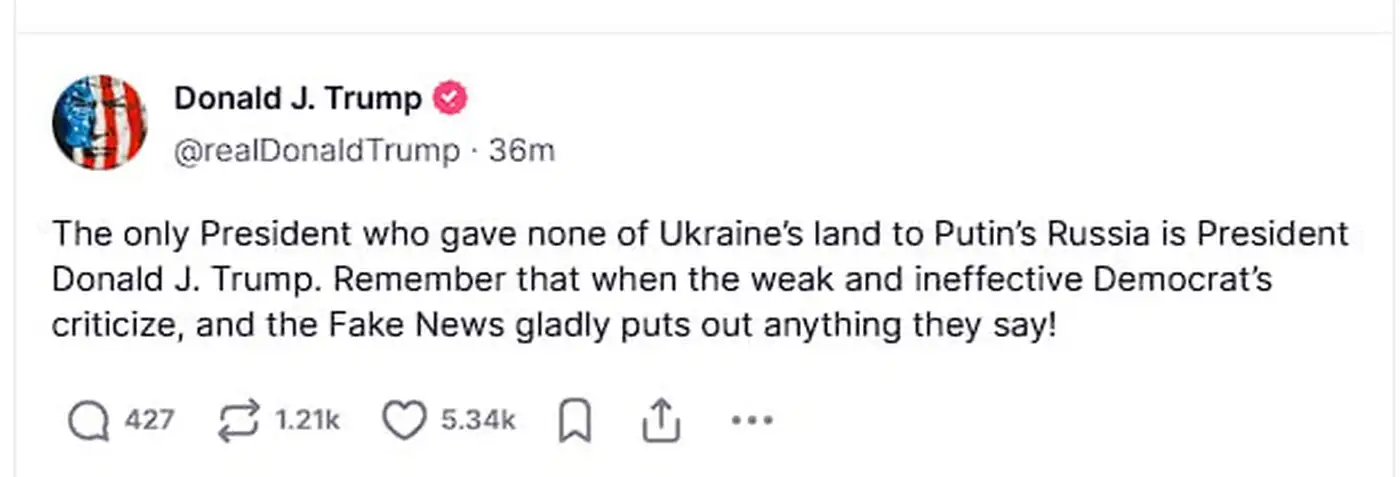View the 5.34k likes count

pyautogui.click(x=478, y=422)
